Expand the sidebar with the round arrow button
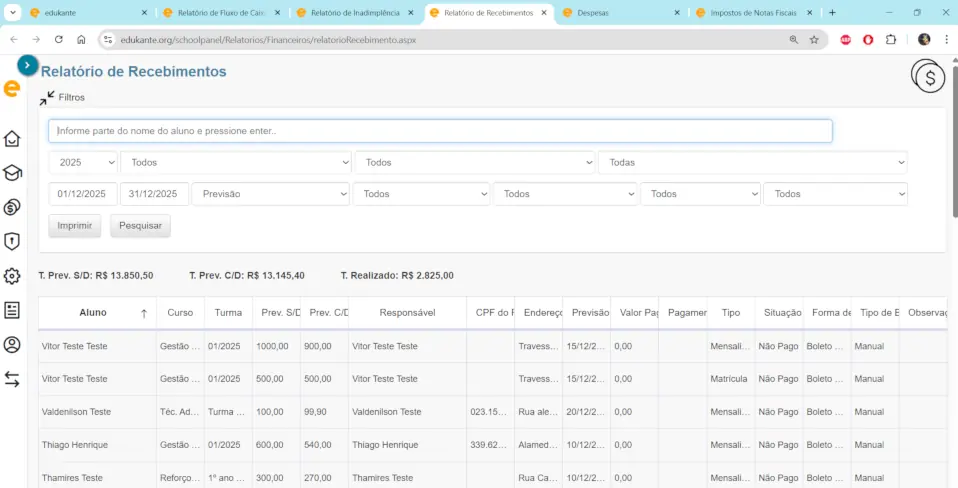This screenshot has width=958, height=488. [28, 65]
